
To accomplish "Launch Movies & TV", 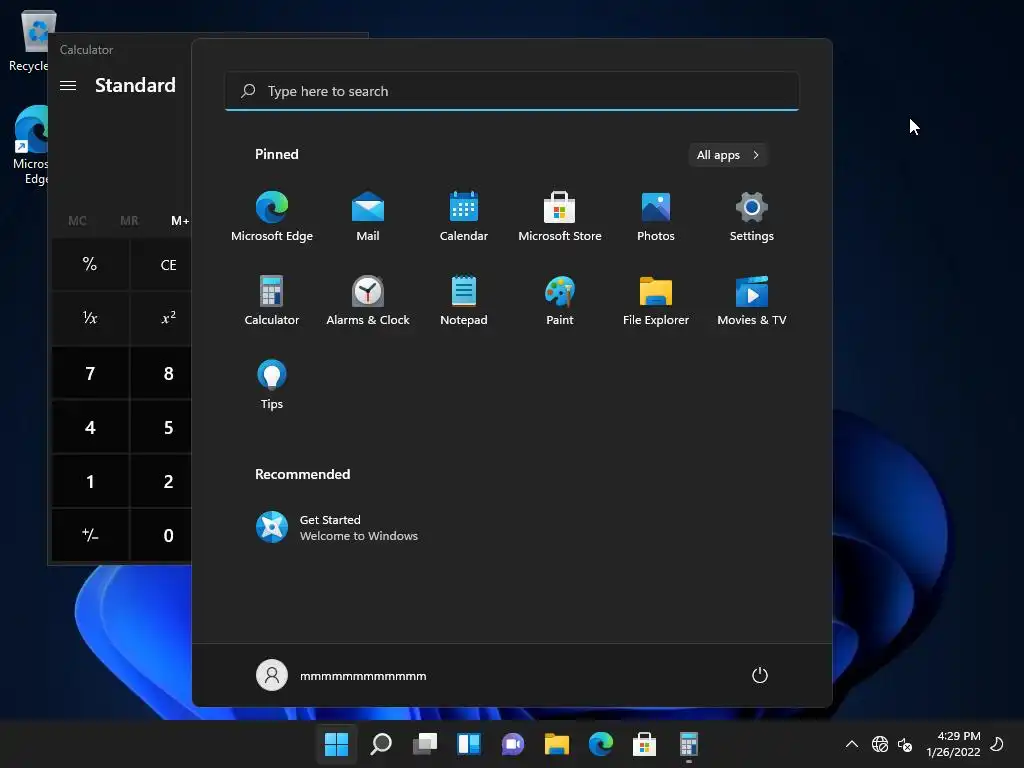I will (x=752, y=300).
